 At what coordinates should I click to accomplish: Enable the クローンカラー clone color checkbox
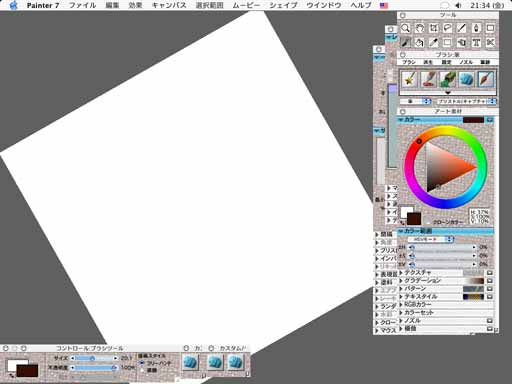428,222
